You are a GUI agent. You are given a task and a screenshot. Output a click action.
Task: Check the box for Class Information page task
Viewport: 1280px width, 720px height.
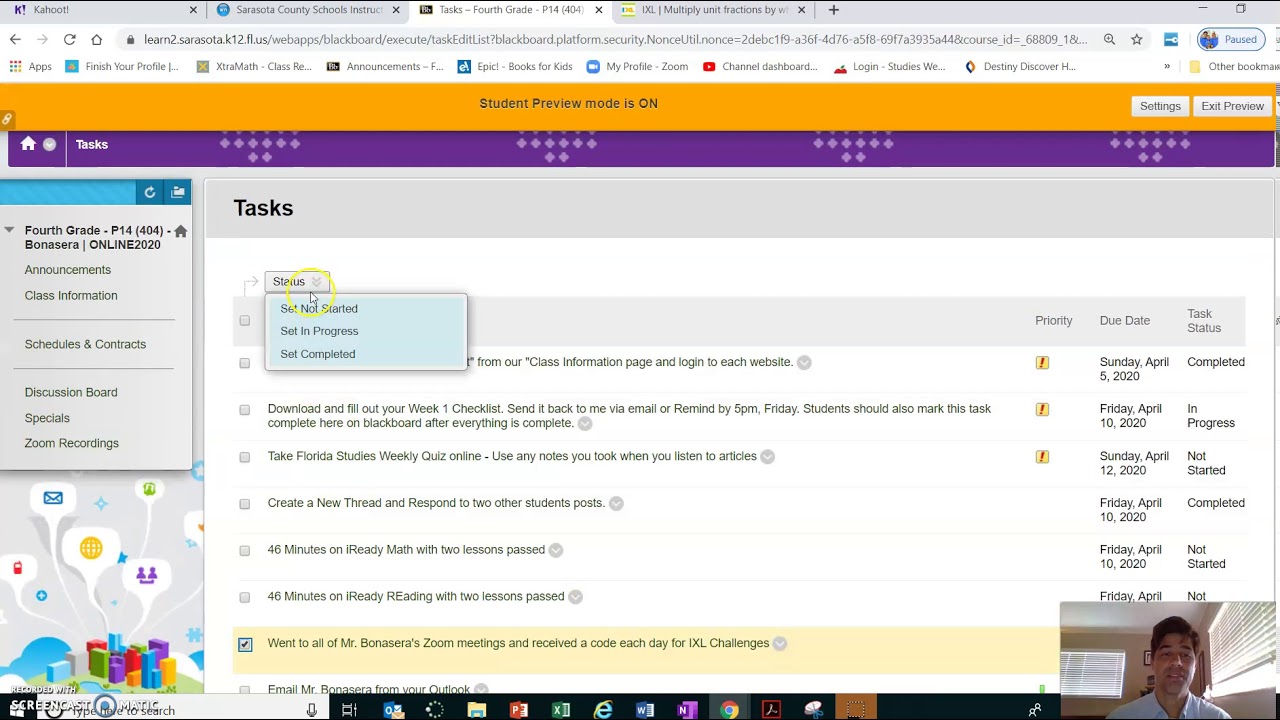click(245, 363)
